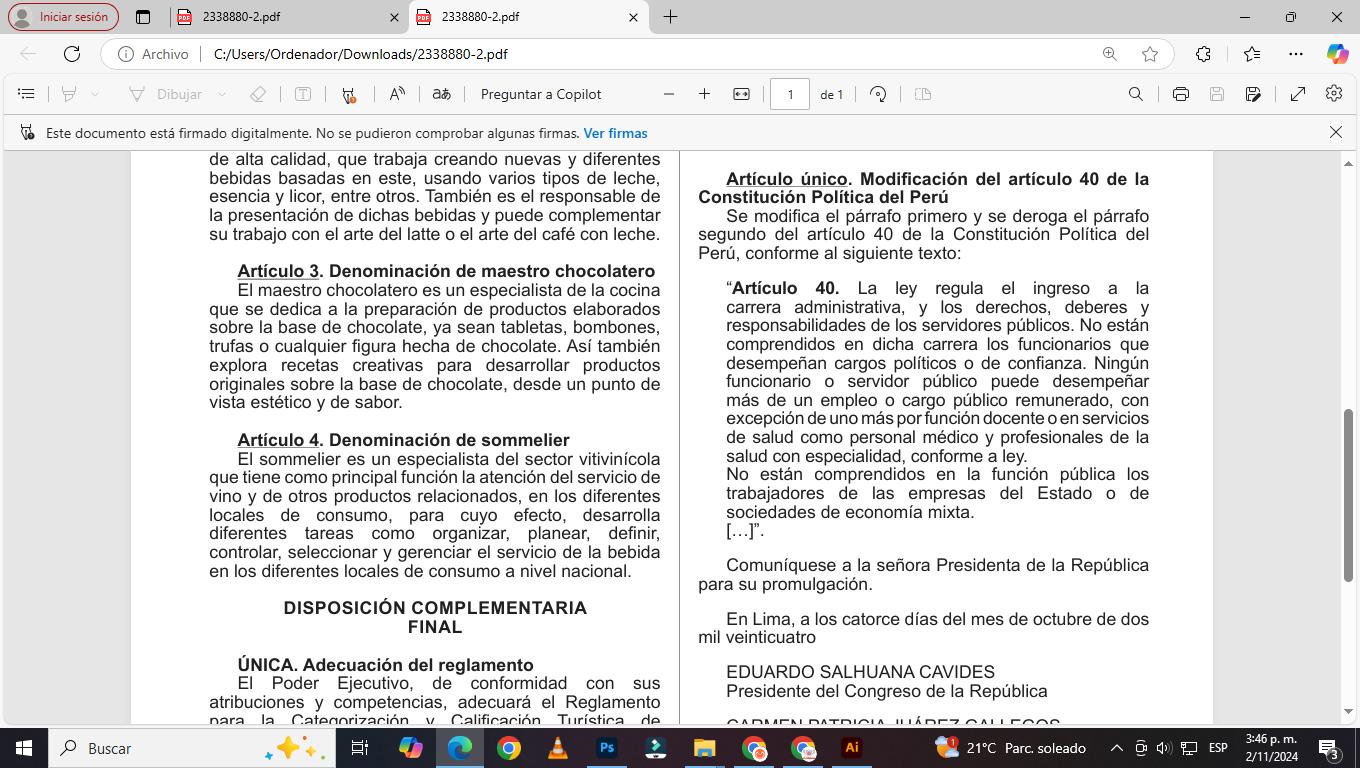Open Windows Task View

tap(360, 748)
